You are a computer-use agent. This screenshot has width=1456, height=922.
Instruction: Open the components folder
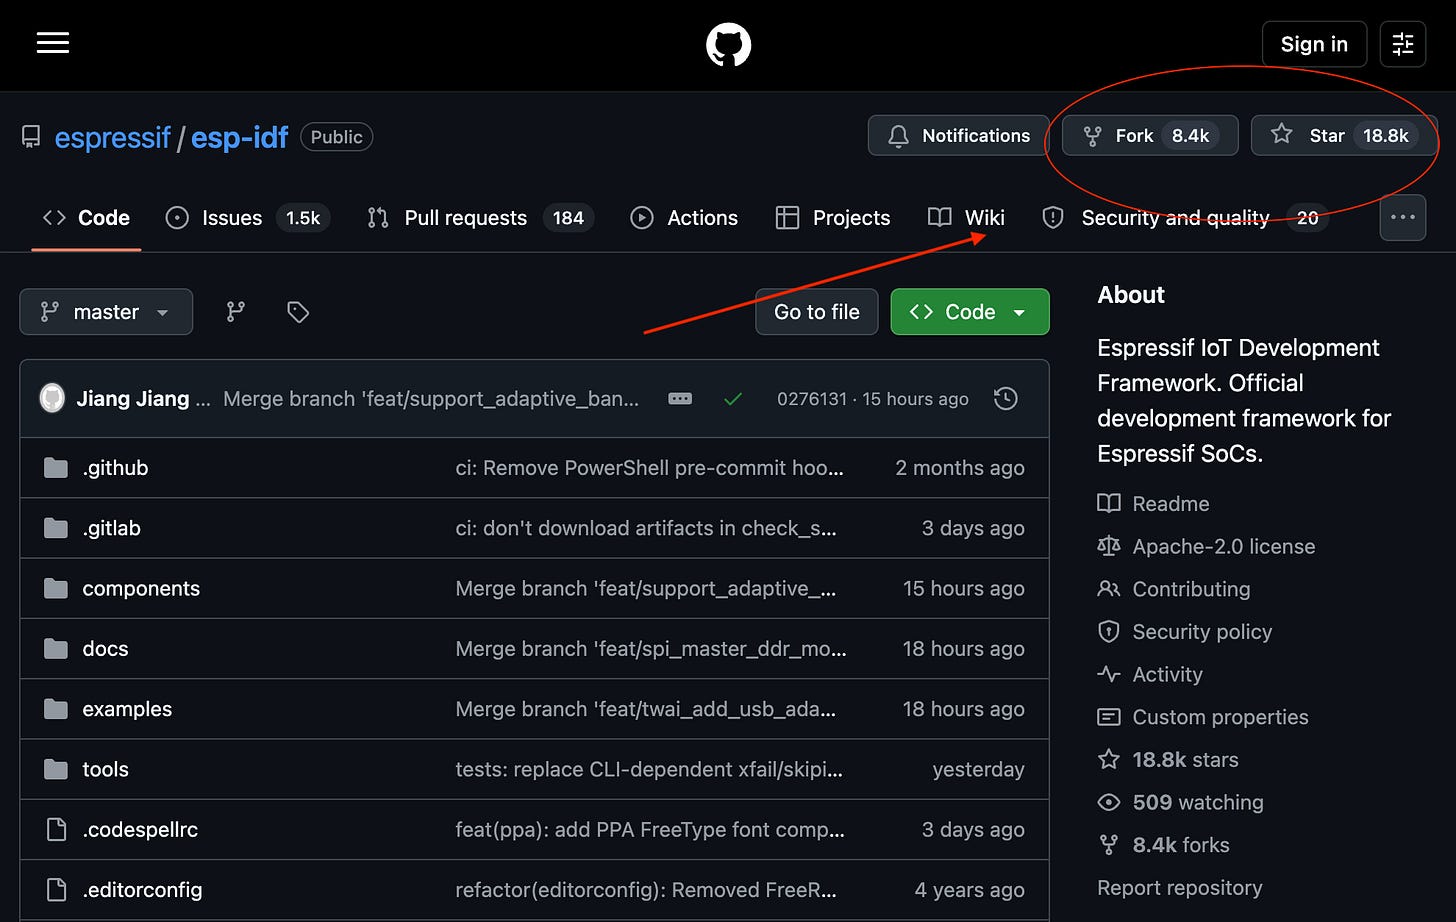pyautogui.click(x=141, y=589)
